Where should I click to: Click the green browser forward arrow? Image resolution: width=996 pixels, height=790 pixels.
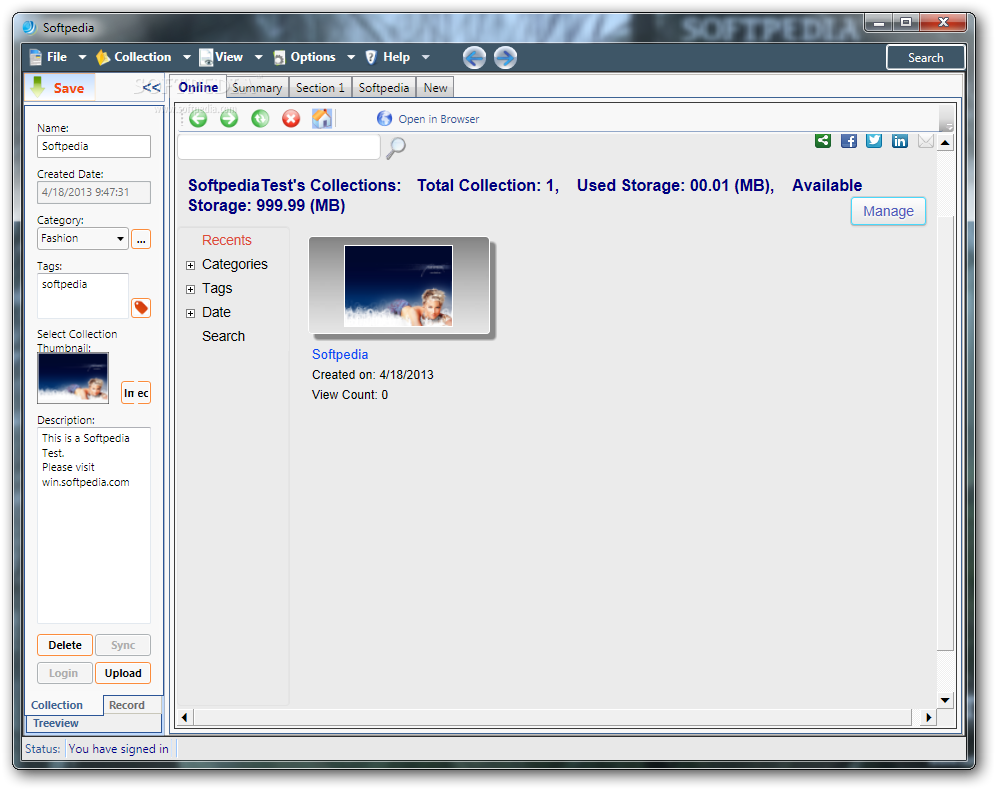point(229,119)
